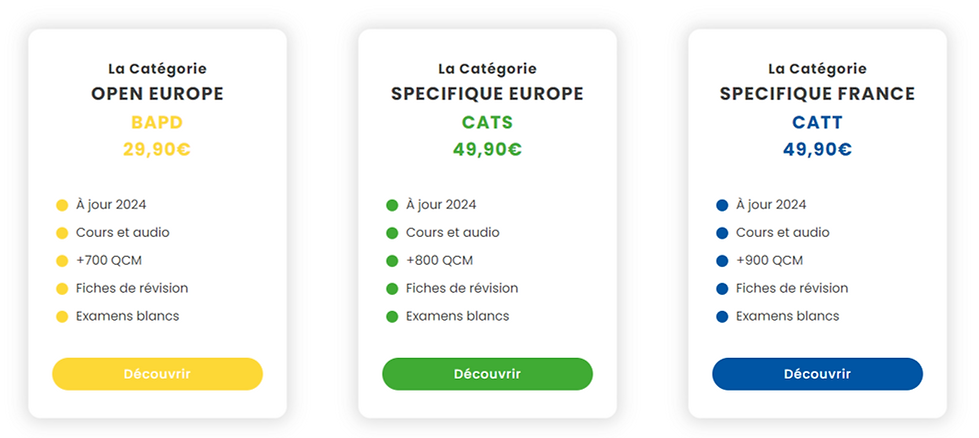Click the green 49,90€ price in CATS card

[x=488, y=150]
